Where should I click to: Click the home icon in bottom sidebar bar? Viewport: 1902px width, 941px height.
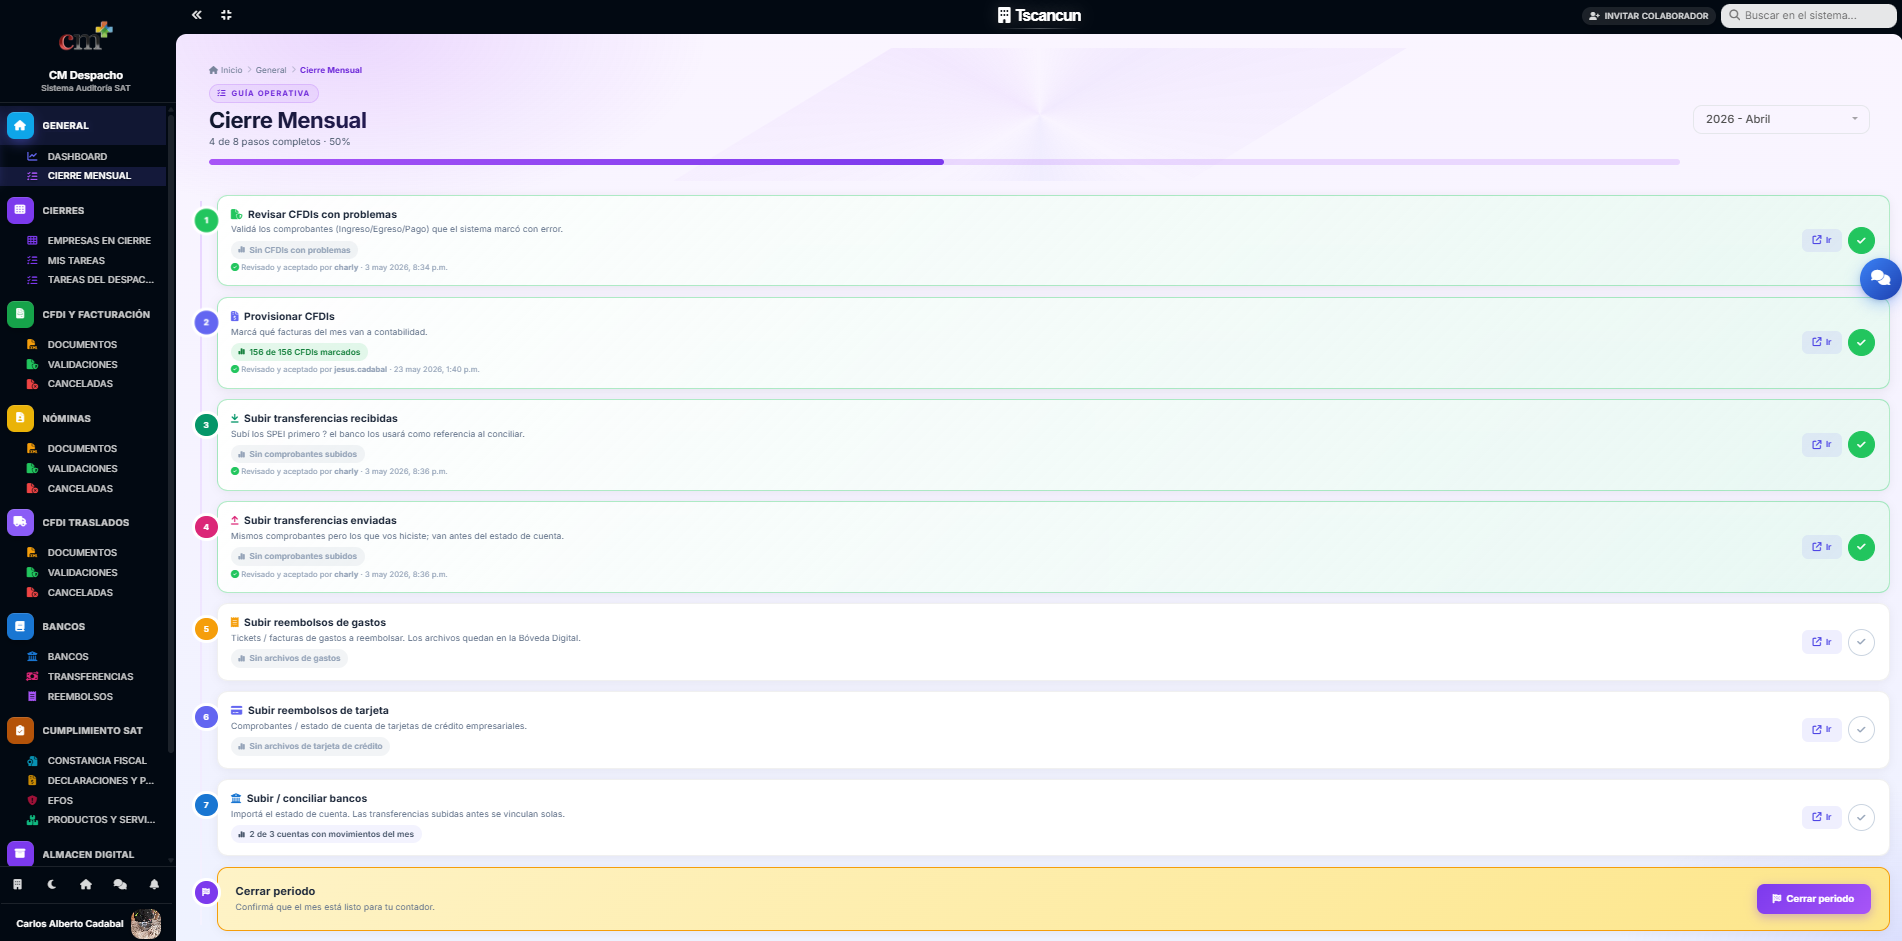tap(86, 884)
